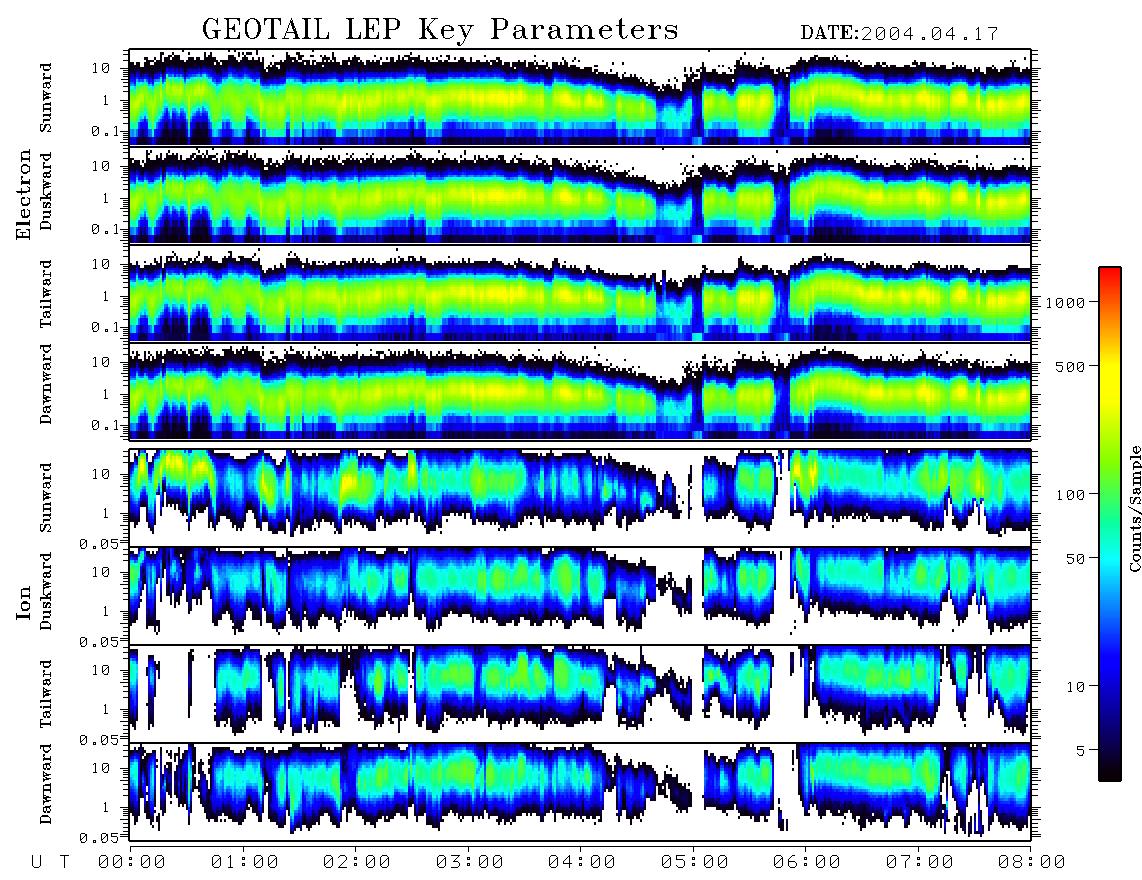The width and height of the screenshot is (1142, 880).
Task: Select the Electron 'Duskward' axis label
Action: click(x=45, y=191)
